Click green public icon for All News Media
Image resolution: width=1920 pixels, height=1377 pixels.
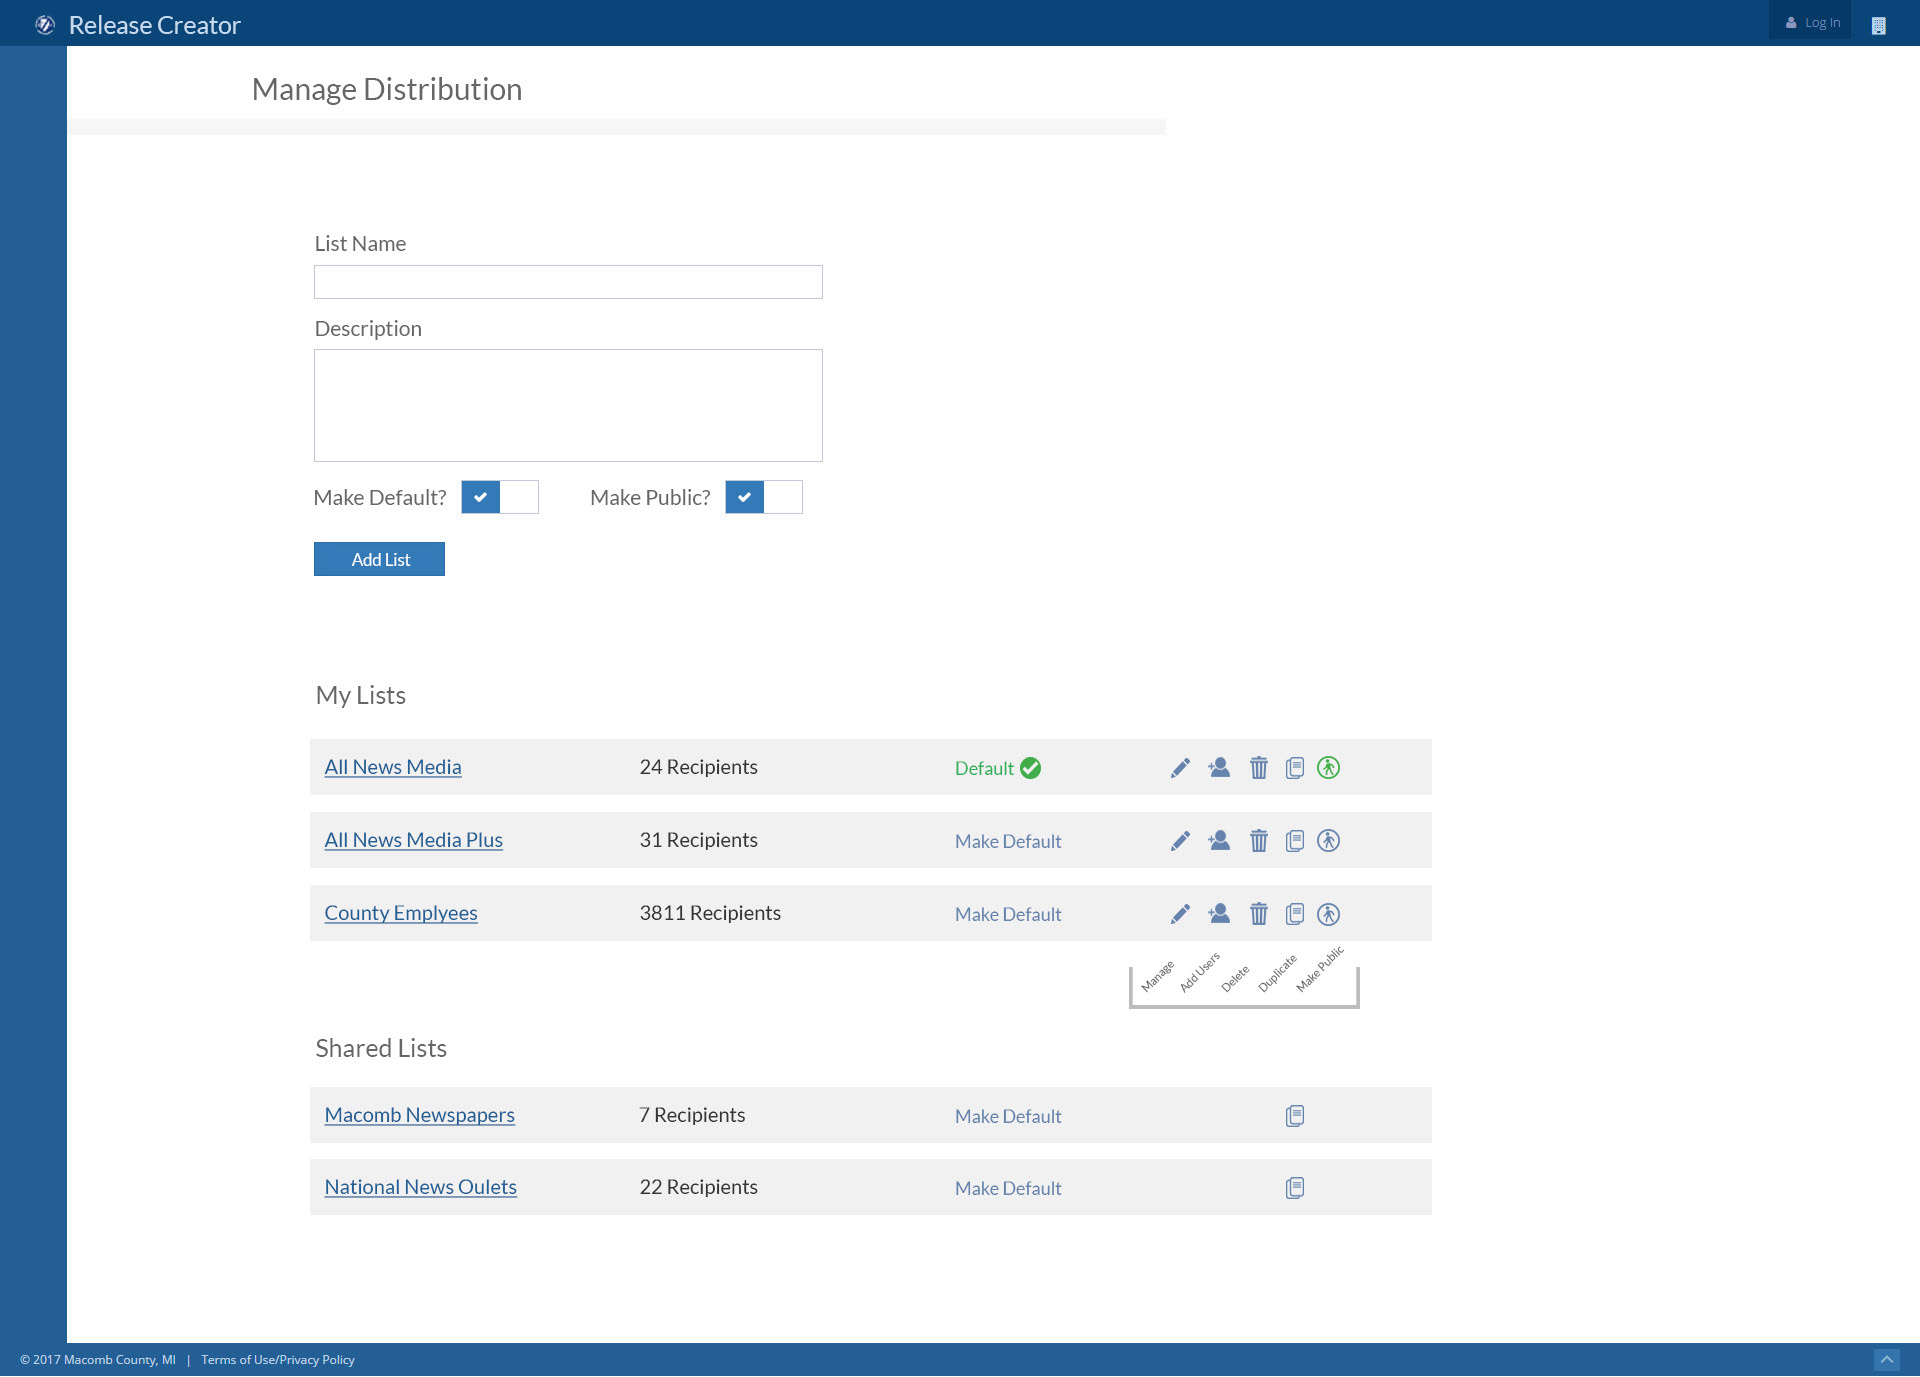click(x=1328, y=768)
